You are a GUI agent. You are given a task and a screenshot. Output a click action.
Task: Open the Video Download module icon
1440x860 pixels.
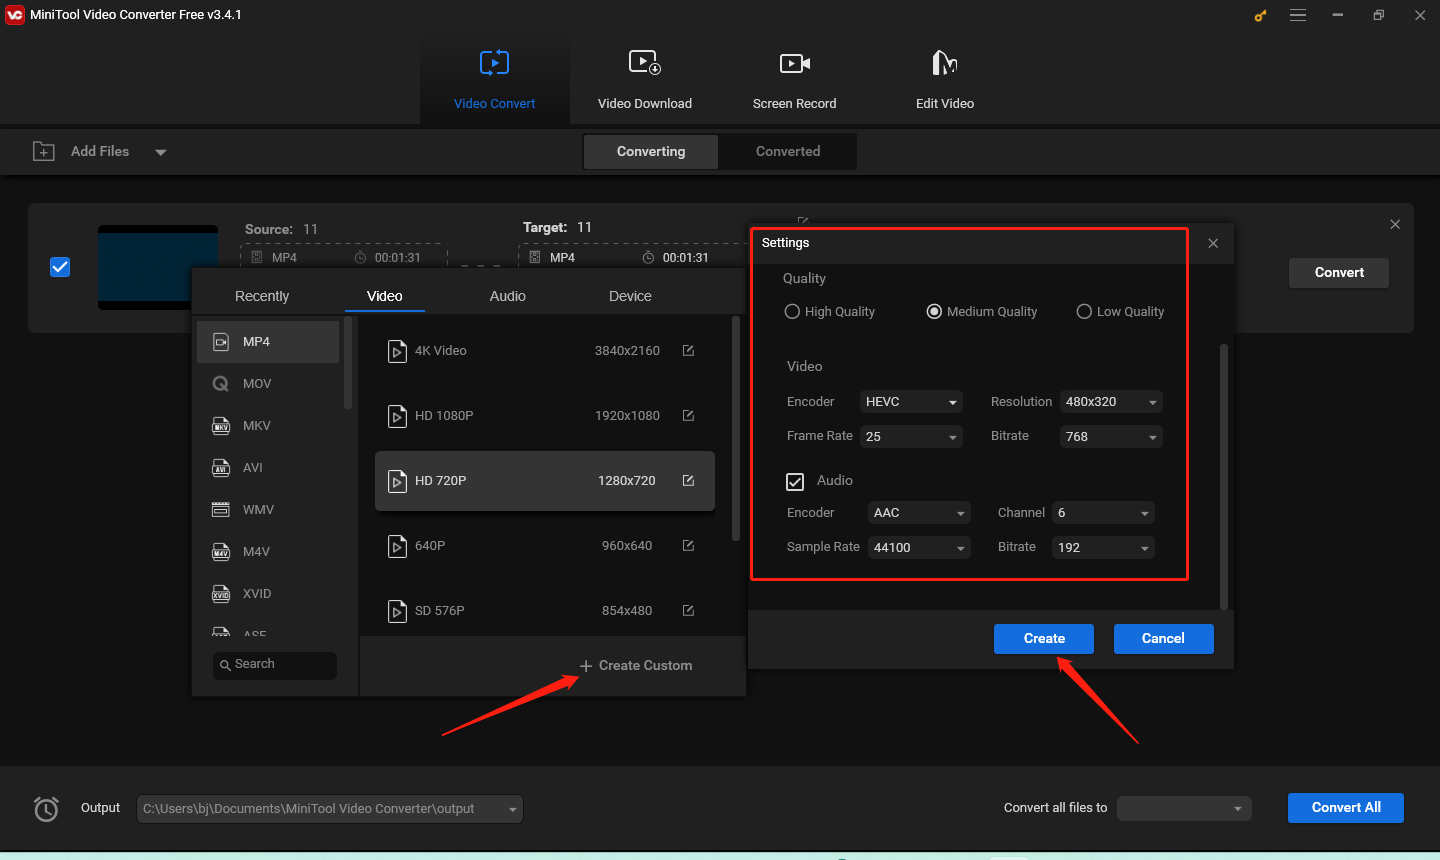point(645,63)
